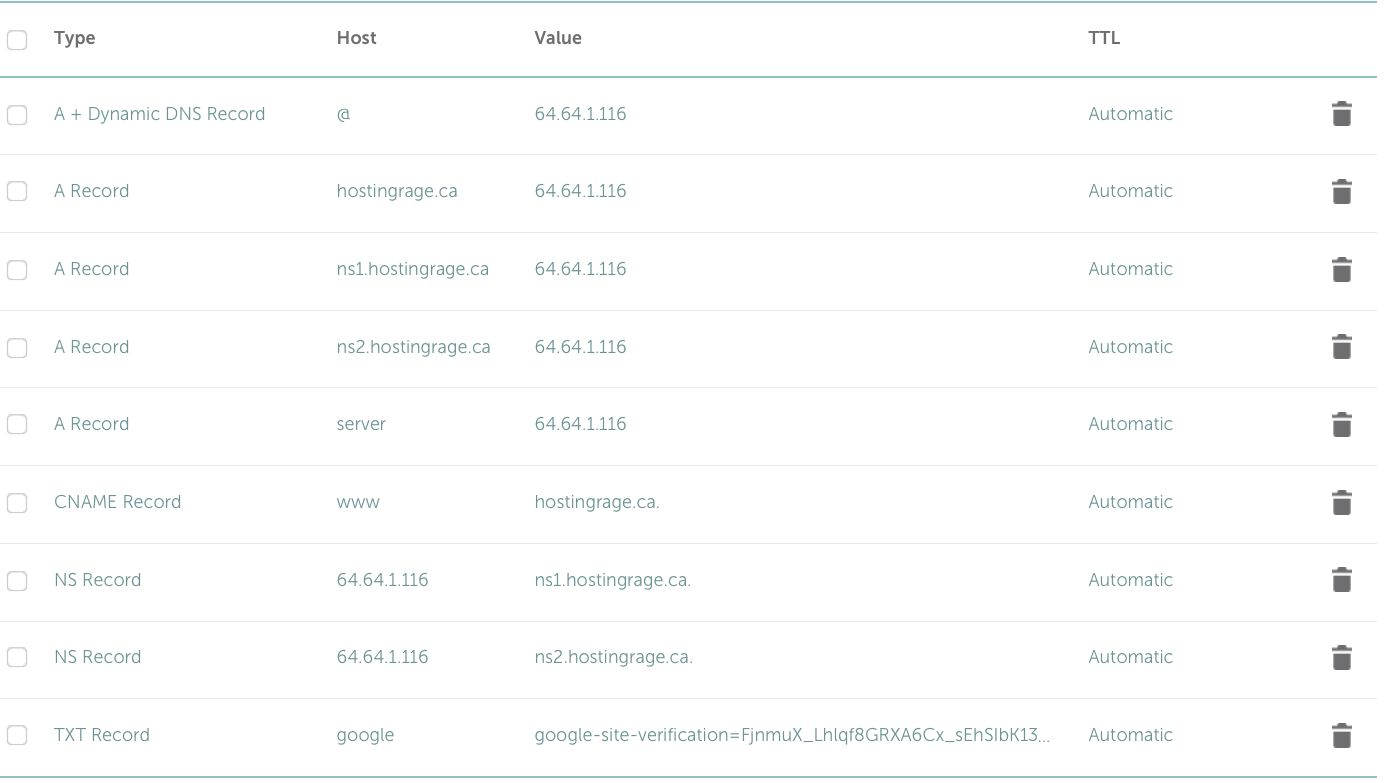Image resolution: width=1400 pixels, height=783 pixels.
Task: Remove NS Record pointing to ns1.hostingrage.ca.
Action: (x=1342, y=580)
